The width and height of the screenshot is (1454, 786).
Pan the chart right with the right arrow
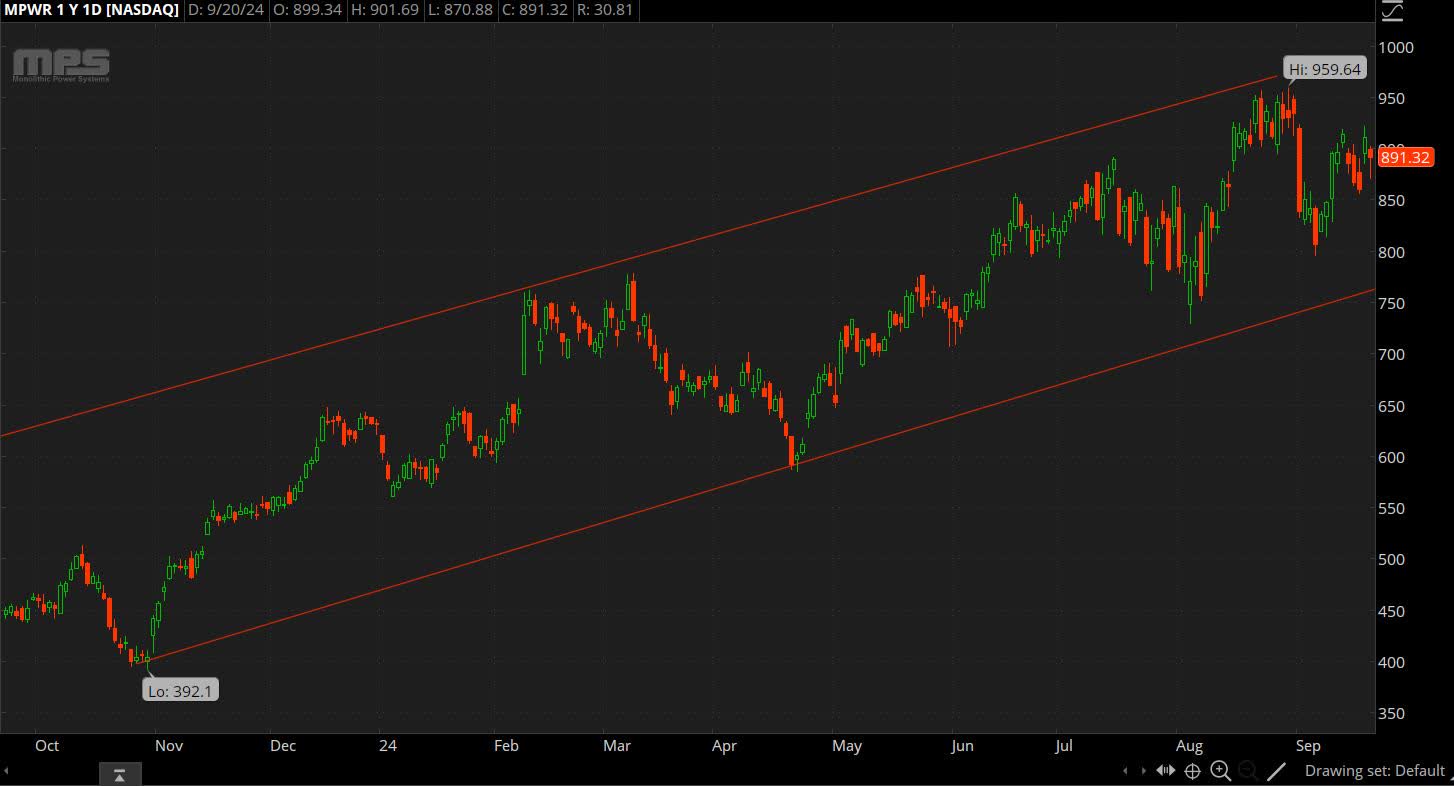(x=1146, y=771)
